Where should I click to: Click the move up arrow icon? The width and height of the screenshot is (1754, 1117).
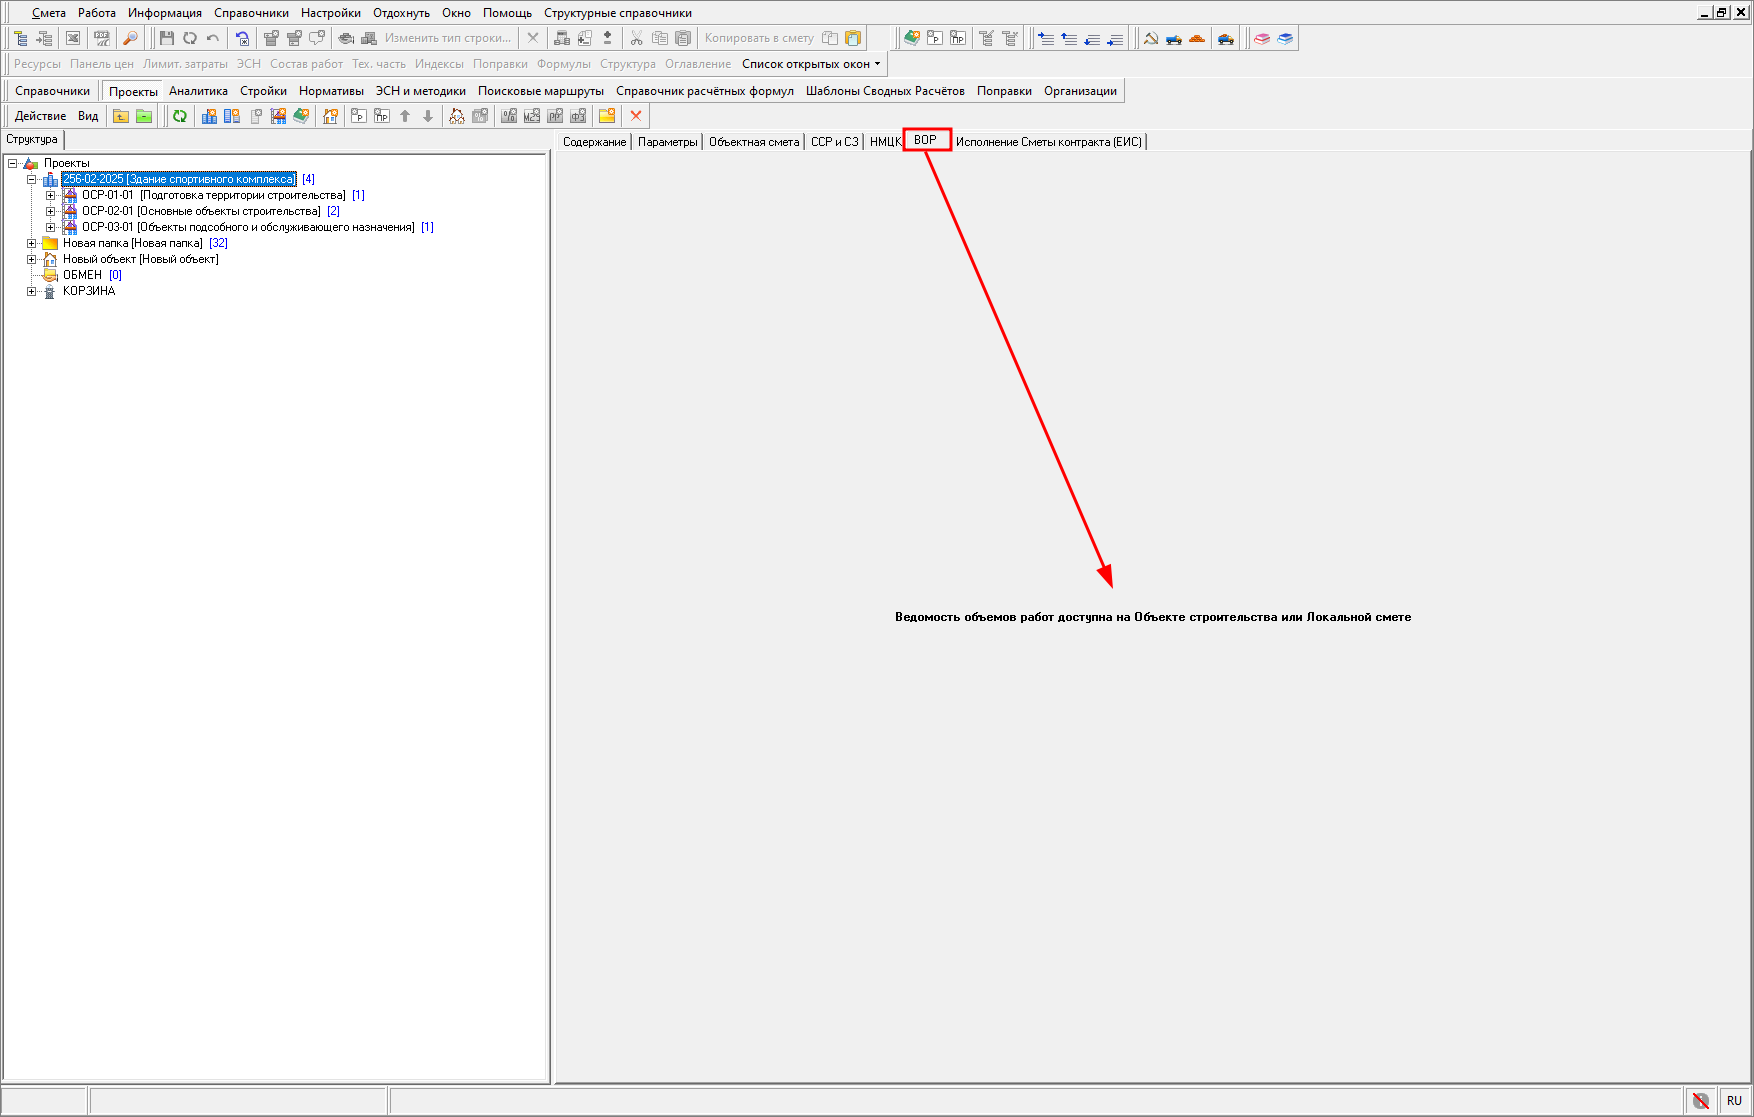pyautogui.click(x=405, y=116)
